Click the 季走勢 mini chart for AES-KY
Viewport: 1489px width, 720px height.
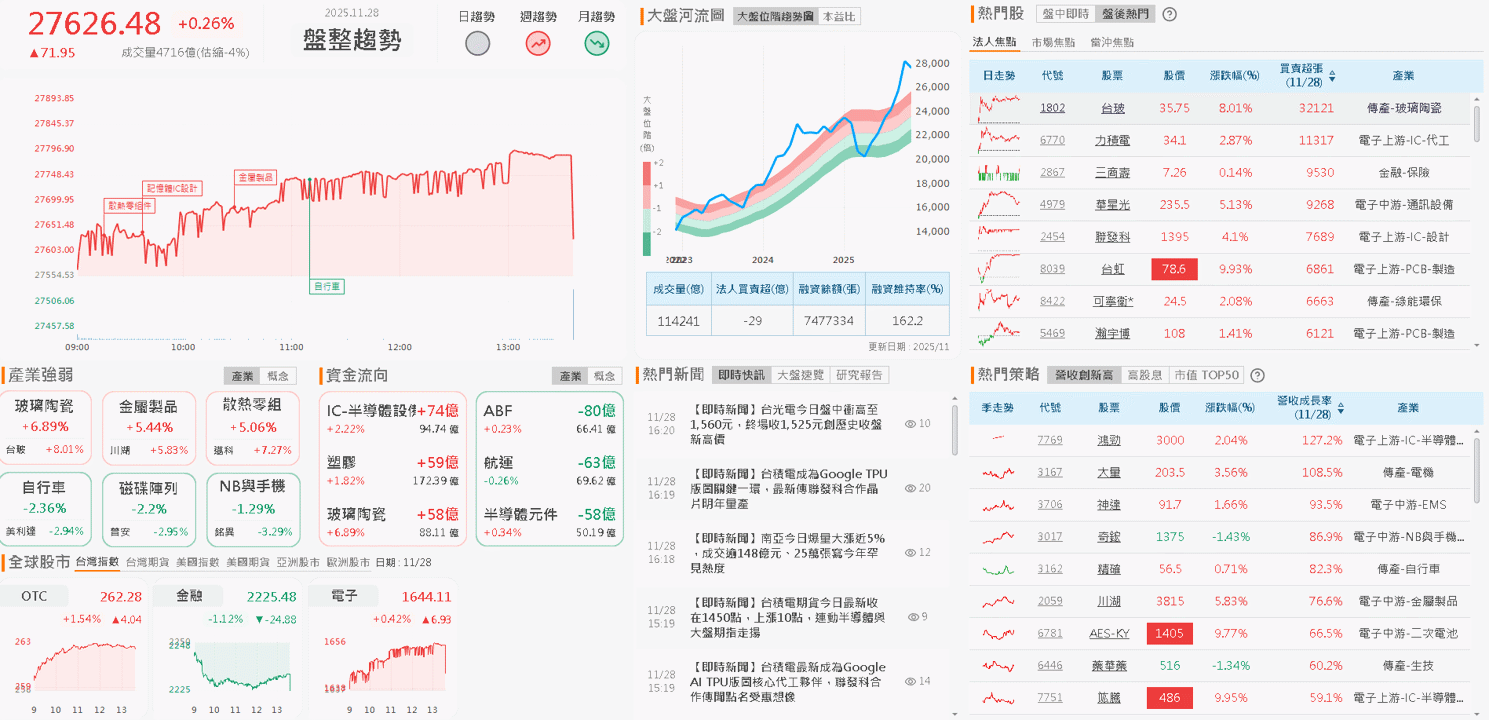(x=999, y=633)
